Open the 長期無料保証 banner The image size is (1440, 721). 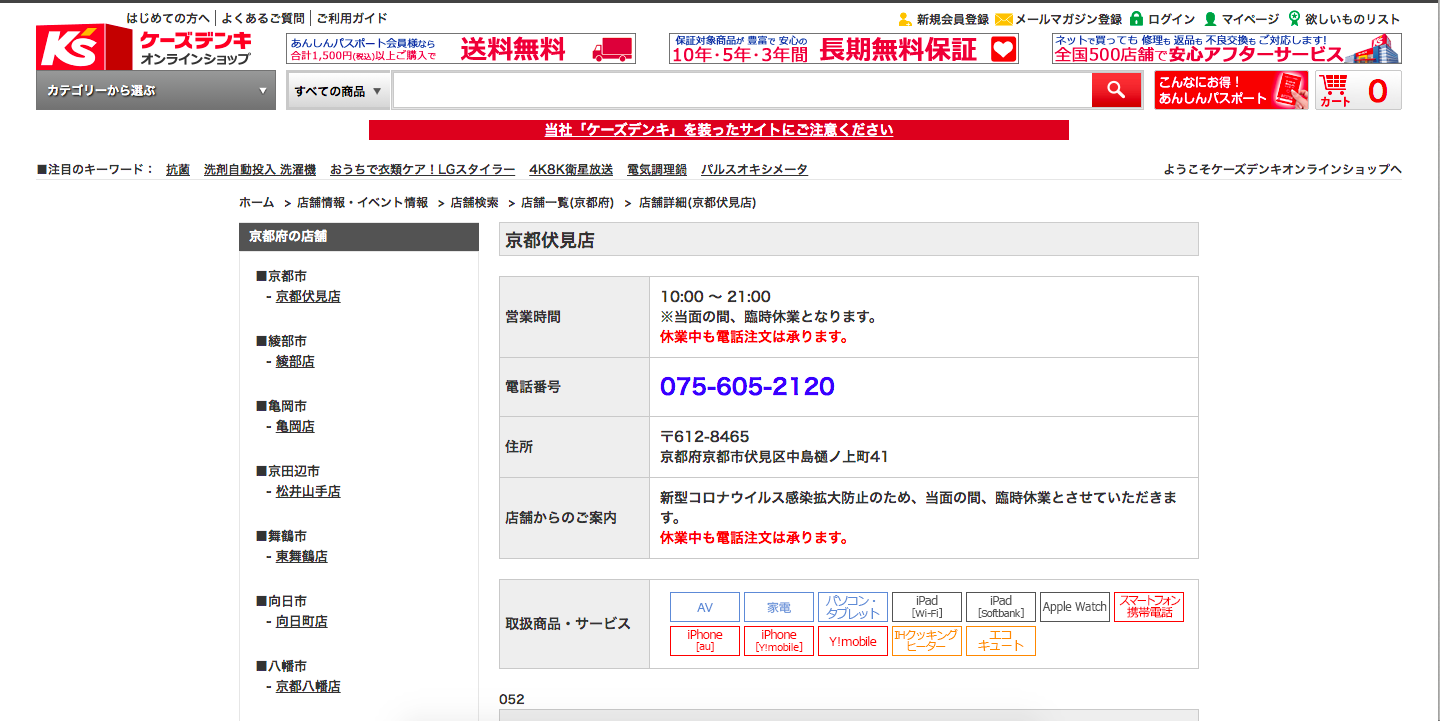[844, 49]
